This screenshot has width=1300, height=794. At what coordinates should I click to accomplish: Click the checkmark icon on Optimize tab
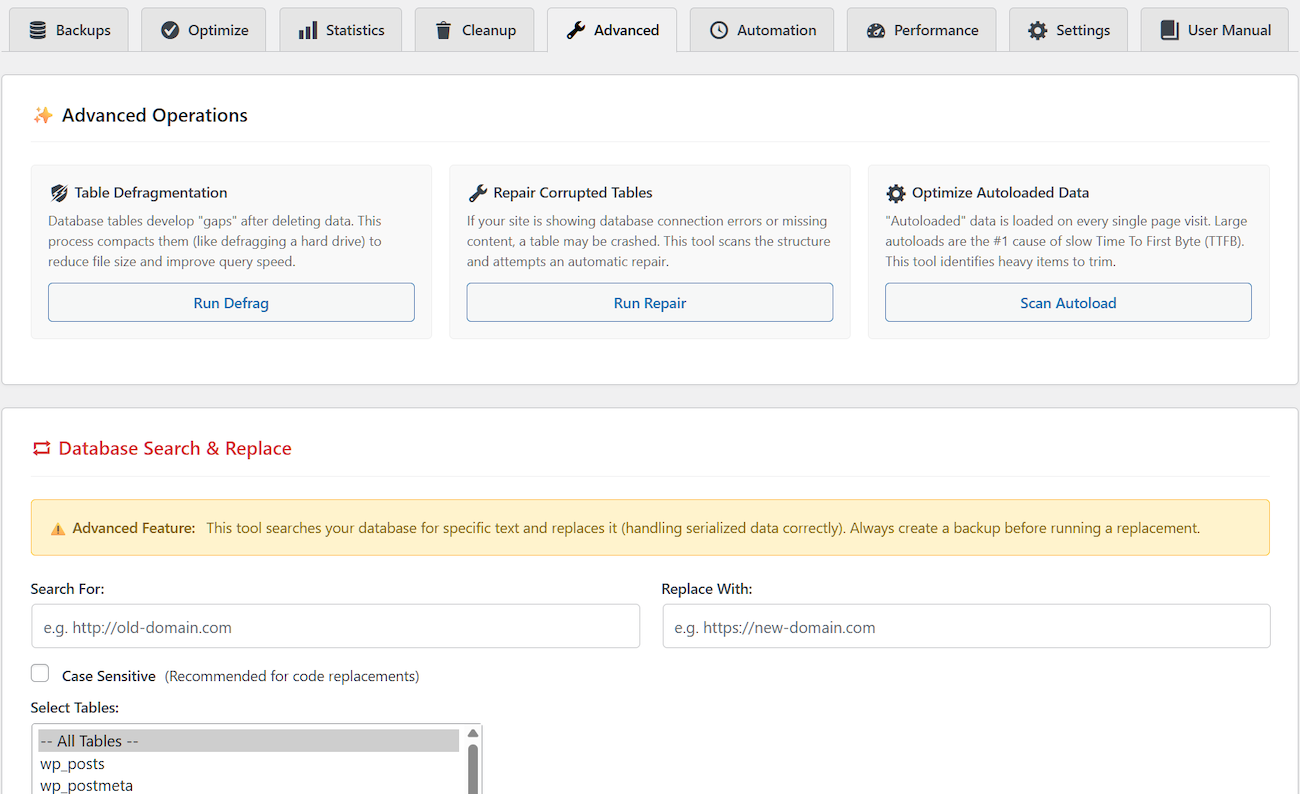click(170, 30)
